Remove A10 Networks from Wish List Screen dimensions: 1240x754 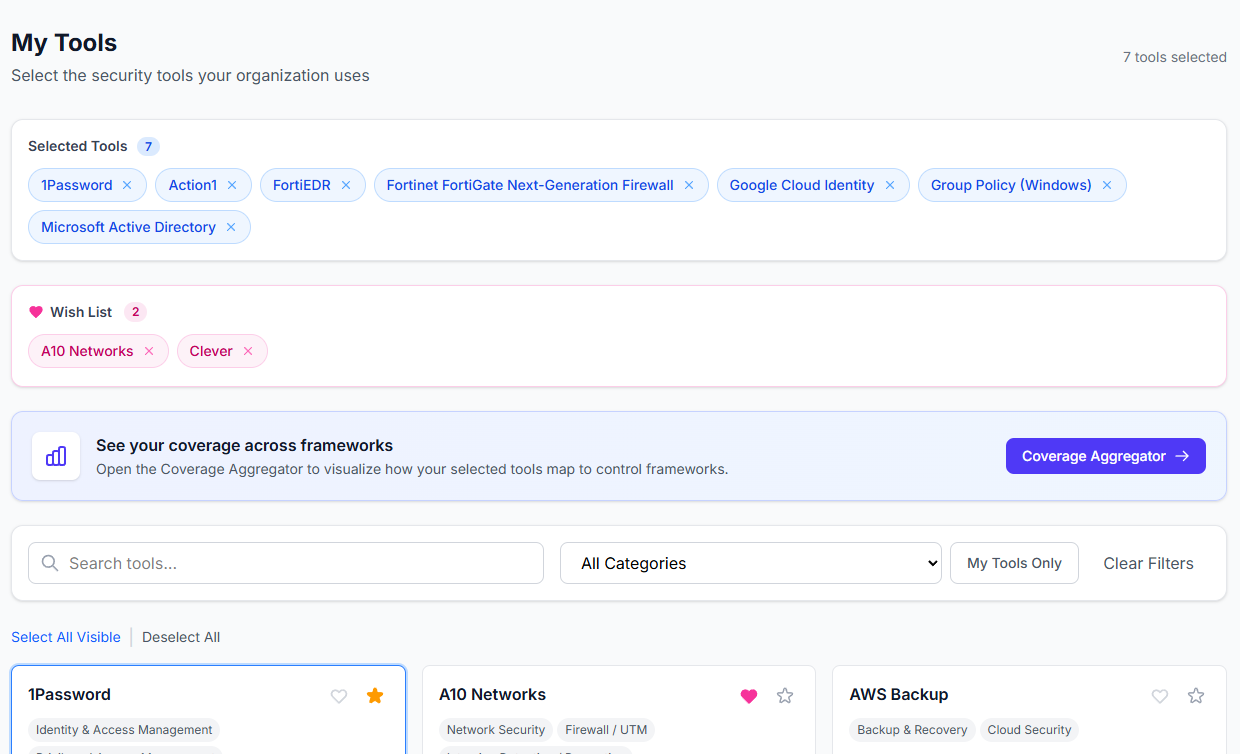[149, 351]
